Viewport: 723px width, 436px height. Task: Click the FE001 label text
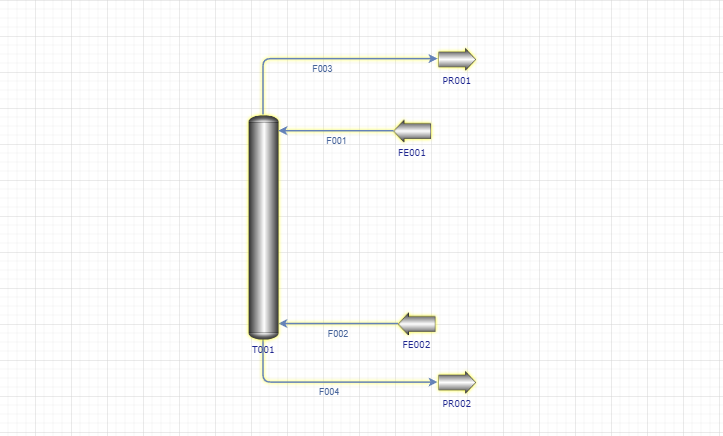(412, 153)
